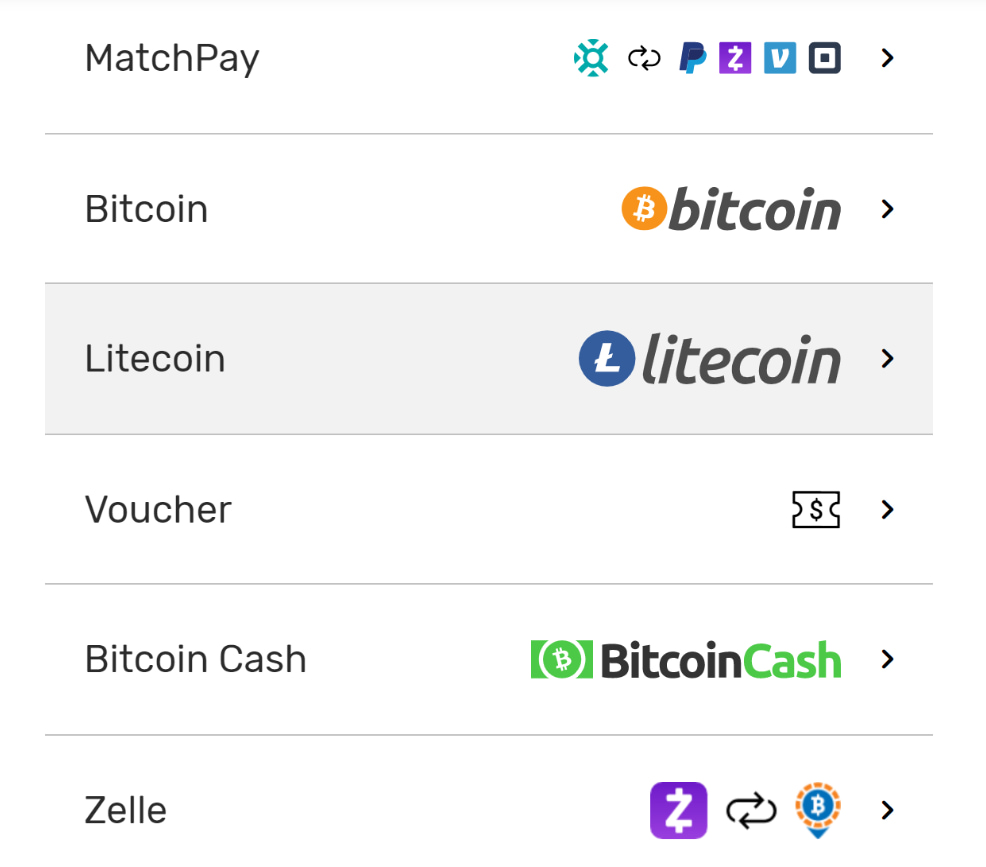
Task: Click the voucher dollar ticket icon
Action: (x=816, y=509)
